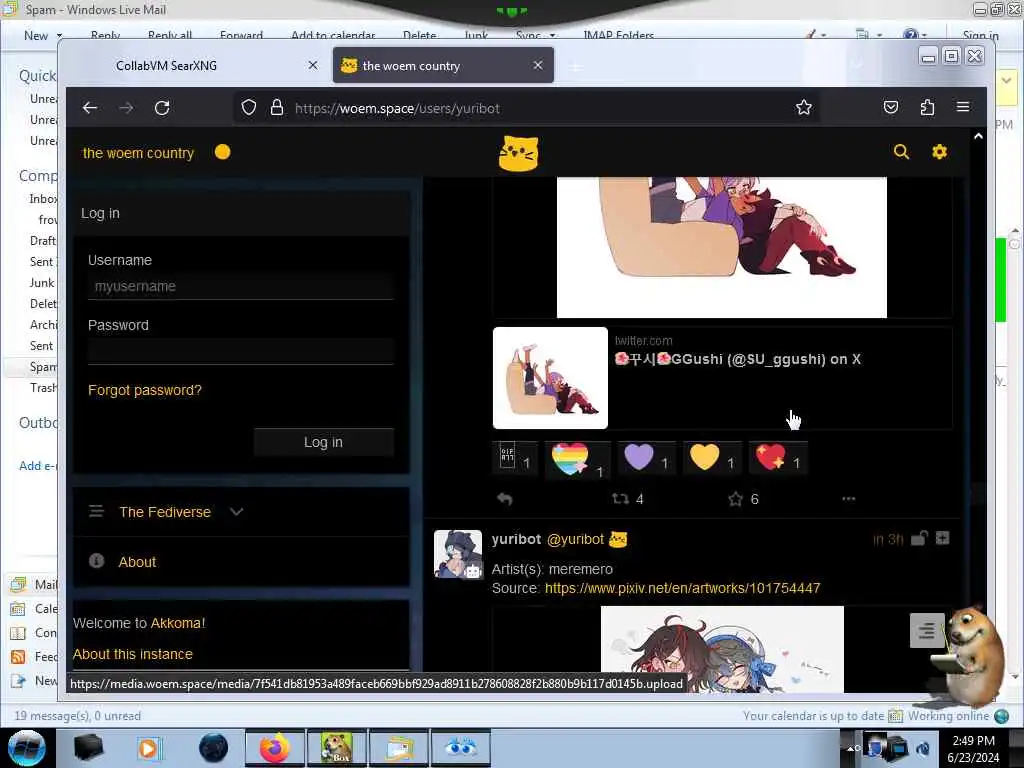Open Mail section in Live Mail

(x=34, y=584)
